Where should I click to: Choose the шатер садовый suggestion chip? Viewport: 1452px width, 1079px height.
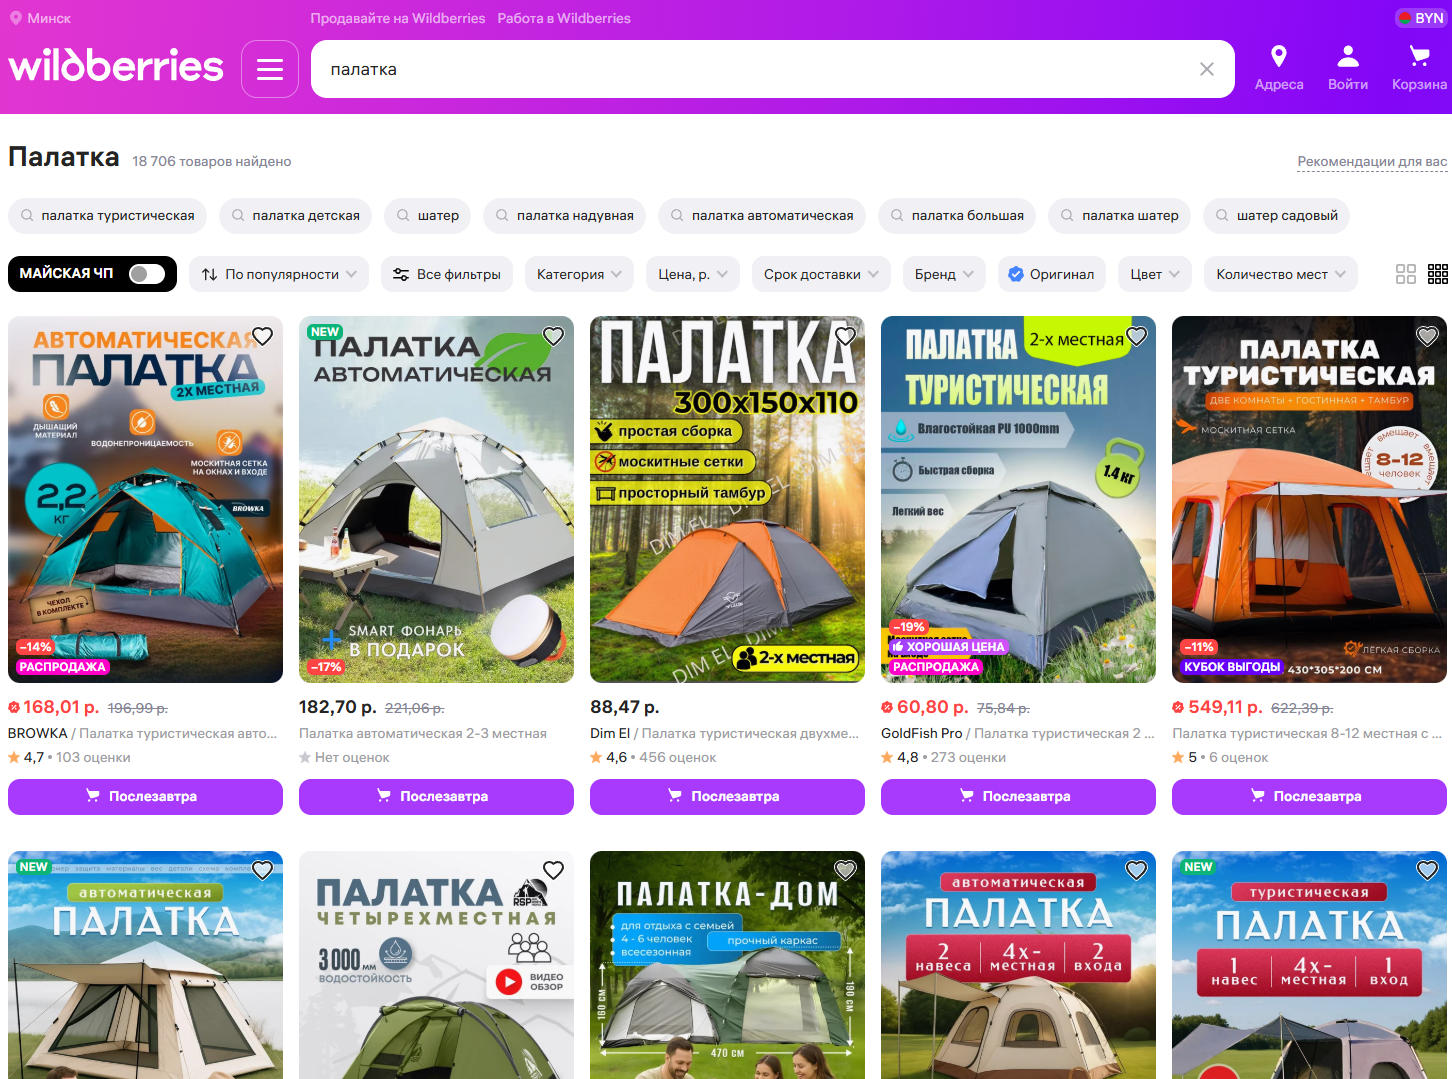coord(1277,215)
